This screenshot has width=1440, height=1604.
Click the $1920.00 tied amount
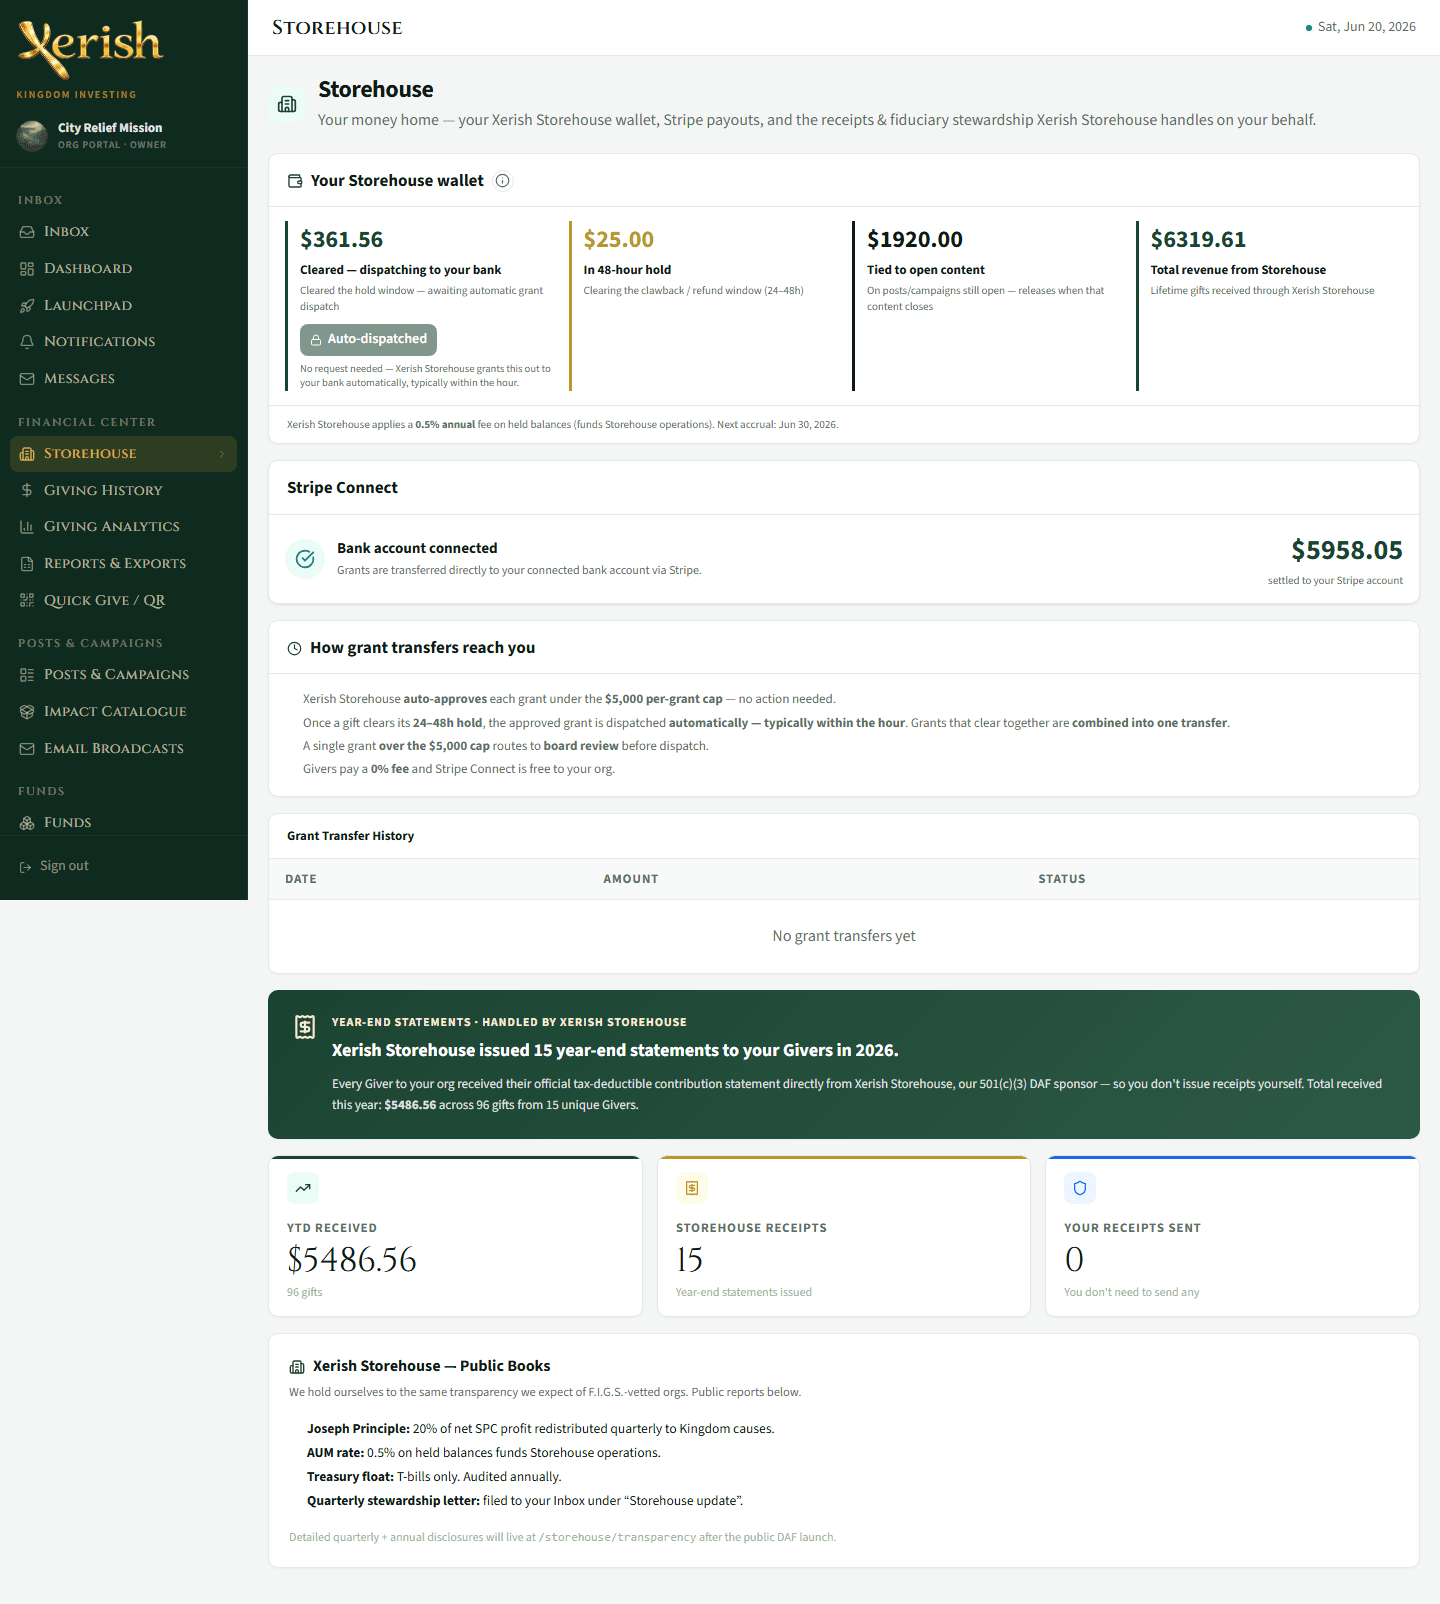click(915, 240)
